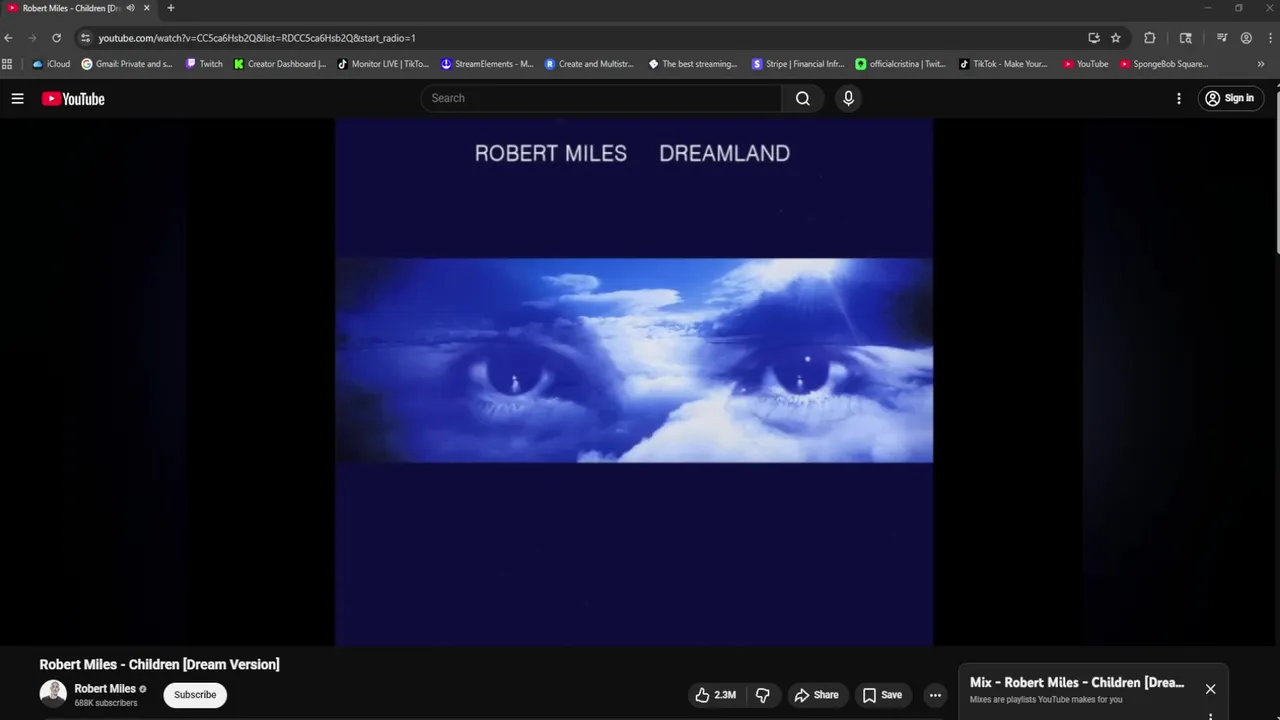
Task: Open the tab search side panel icon
Action: coord(1186,38)
